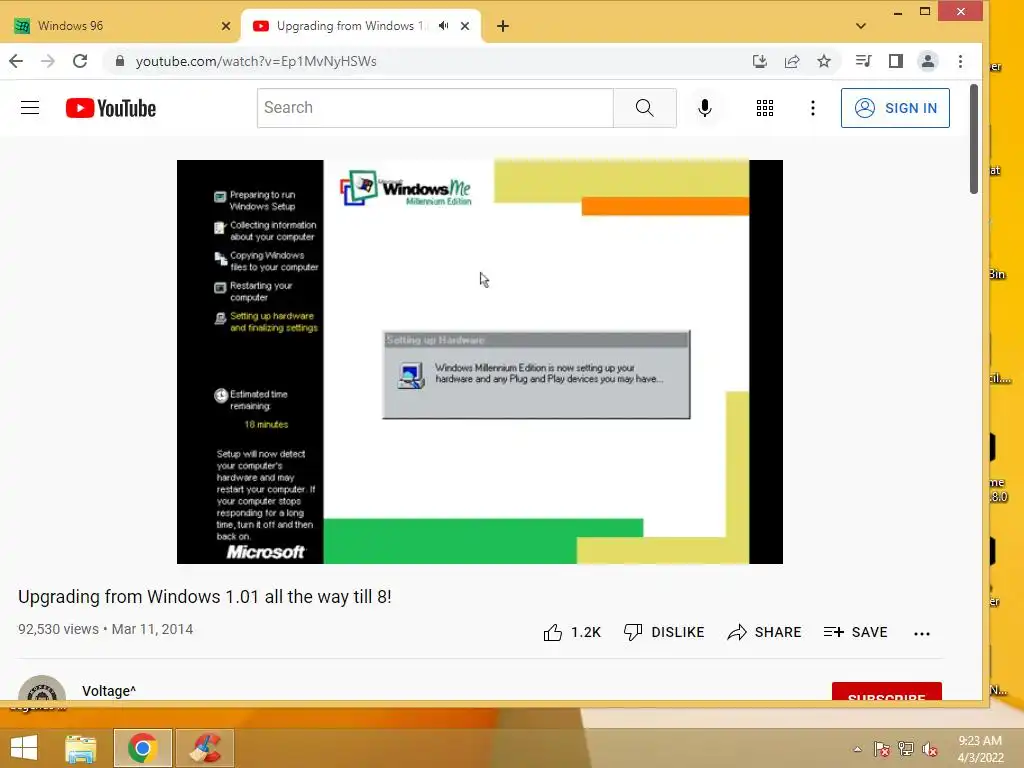Close the Windows 96 tab

(x=226, y=26)
